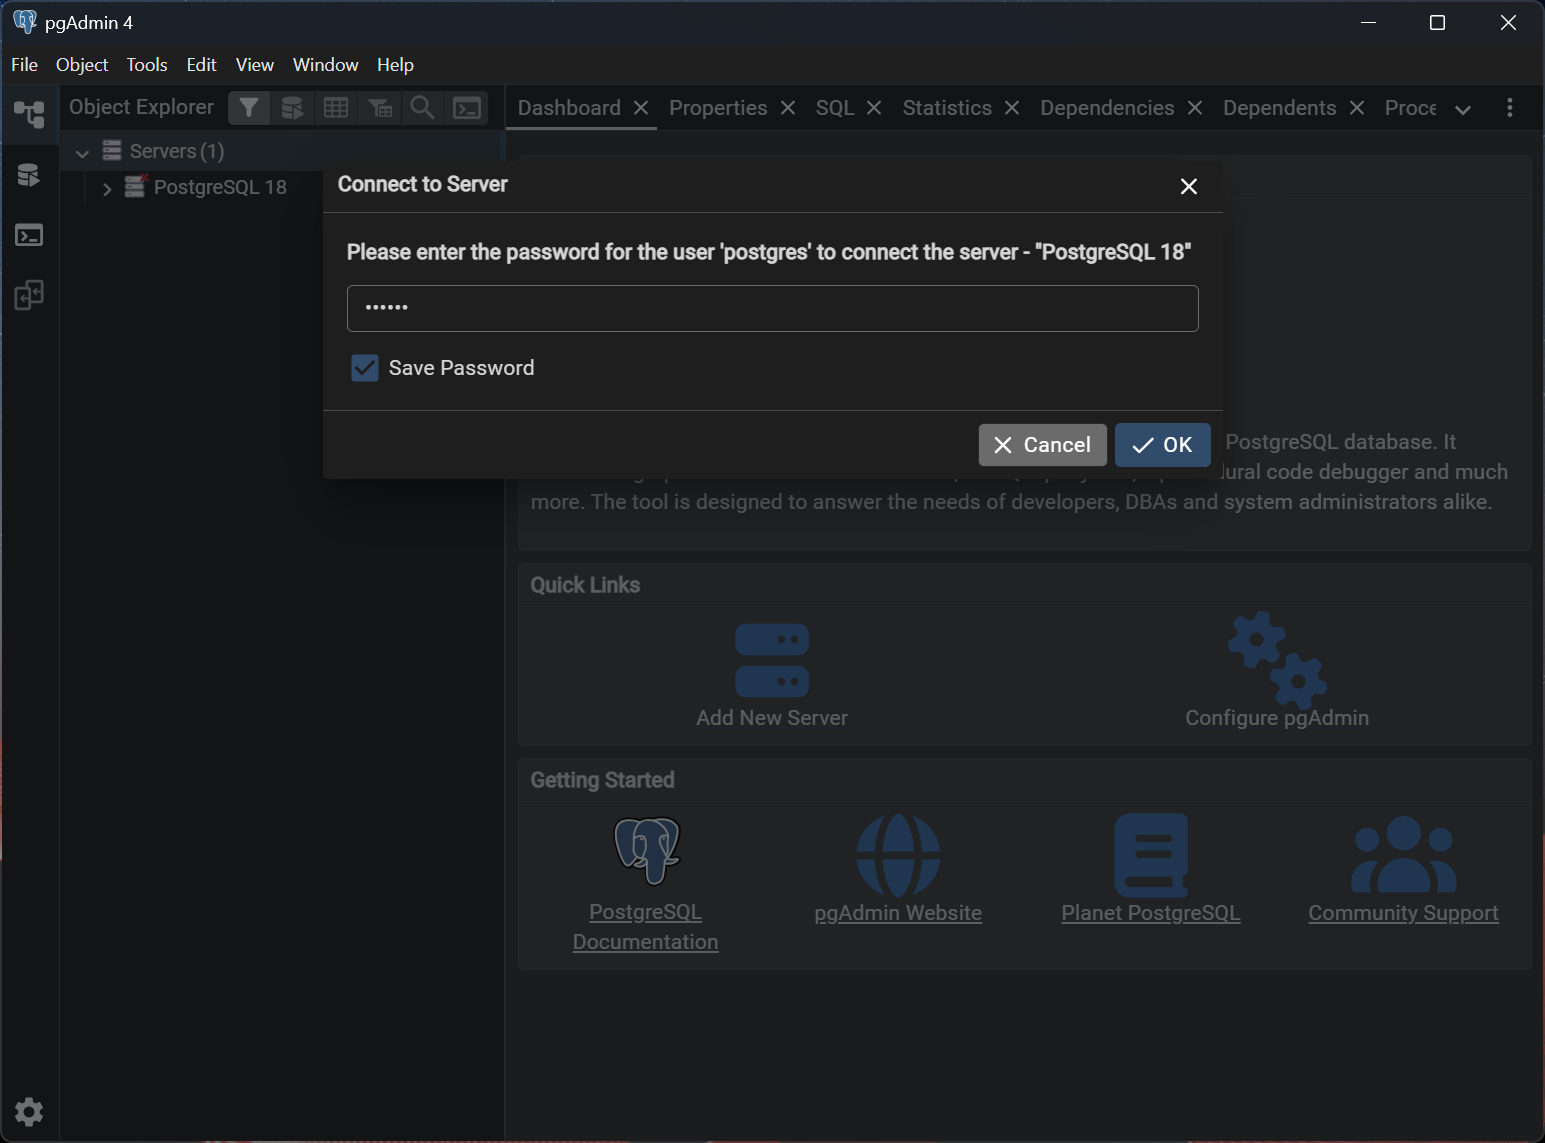This screenshot has height=1143, width=1545.
Task: Cancel the Connect to Server dialog
Action: point(1042,445)
